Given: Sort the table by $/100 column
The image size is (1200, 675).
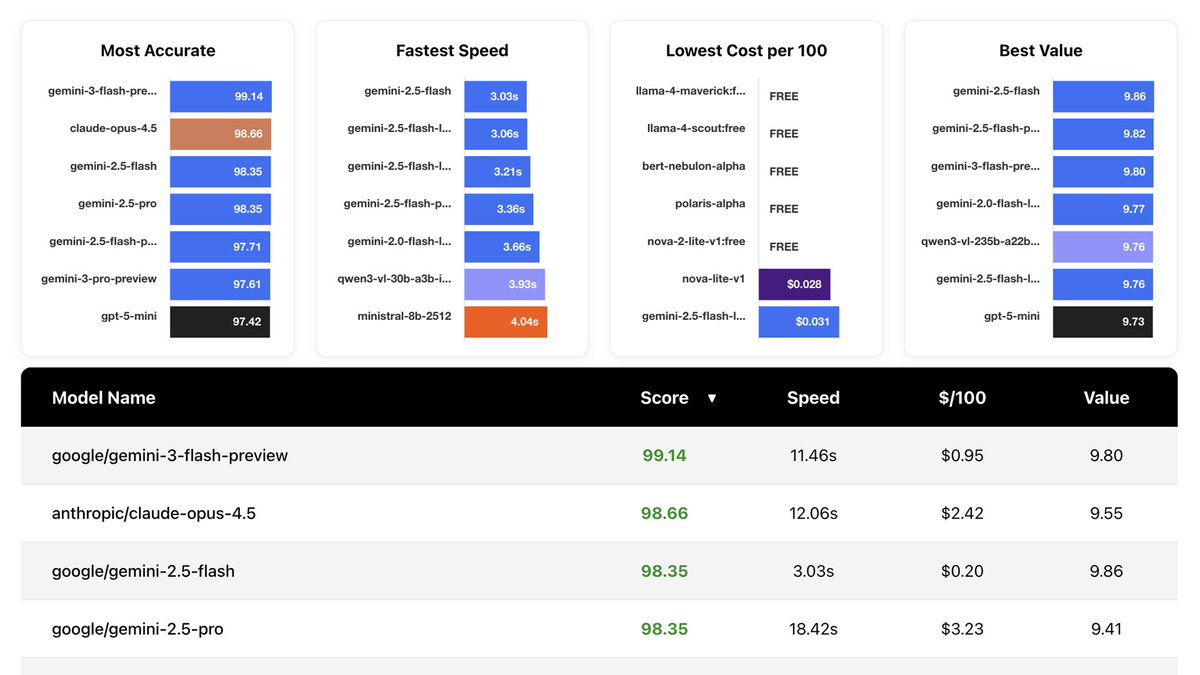Looking at the screenshot, I should (x=962, y=398).
